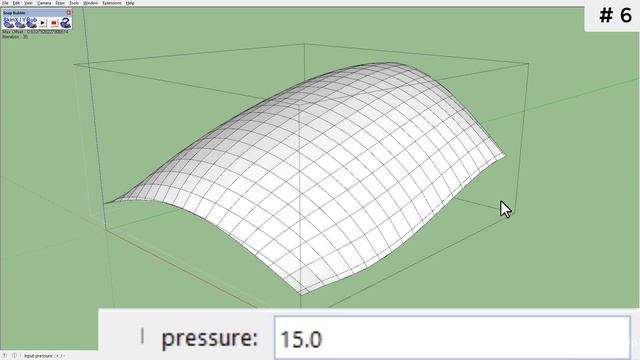The image size is (640, 360).
Task: Click the info icon in the status bar
Action: (x=14, y=356)
